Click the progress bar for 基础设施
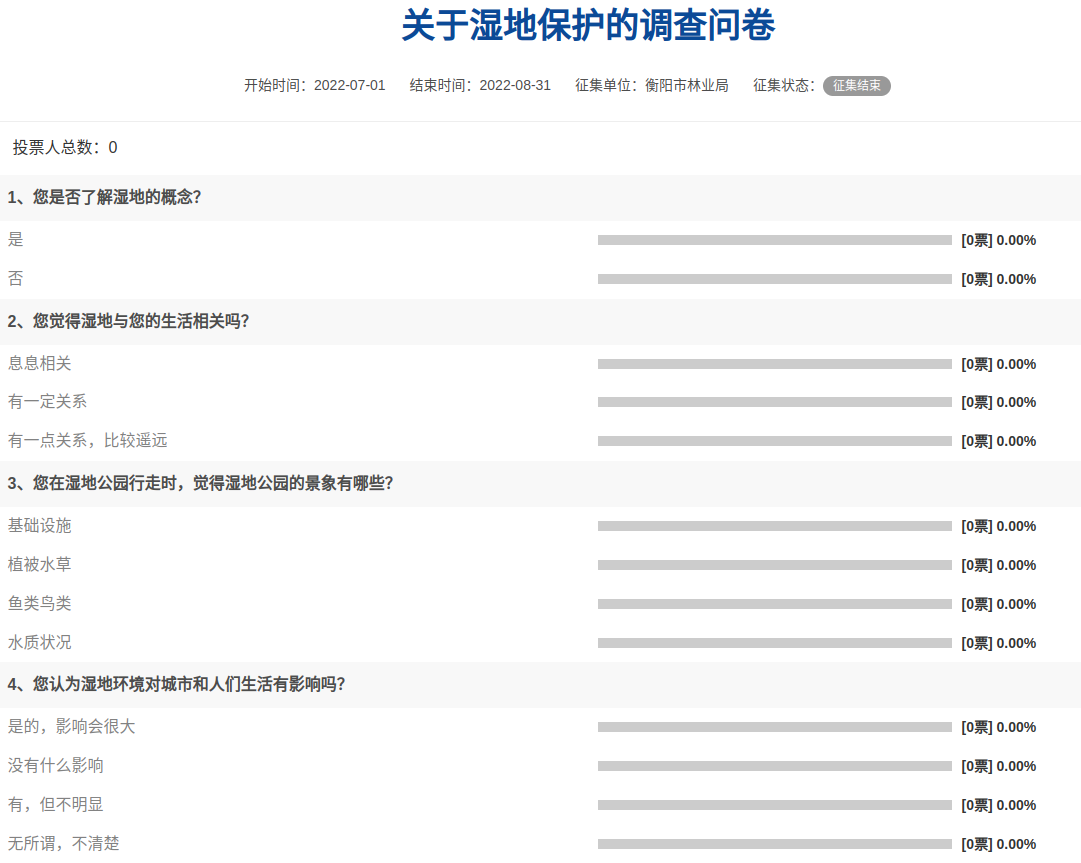Screen dimensions: 1081x863 pyautogui.click(x=774, y=526)
